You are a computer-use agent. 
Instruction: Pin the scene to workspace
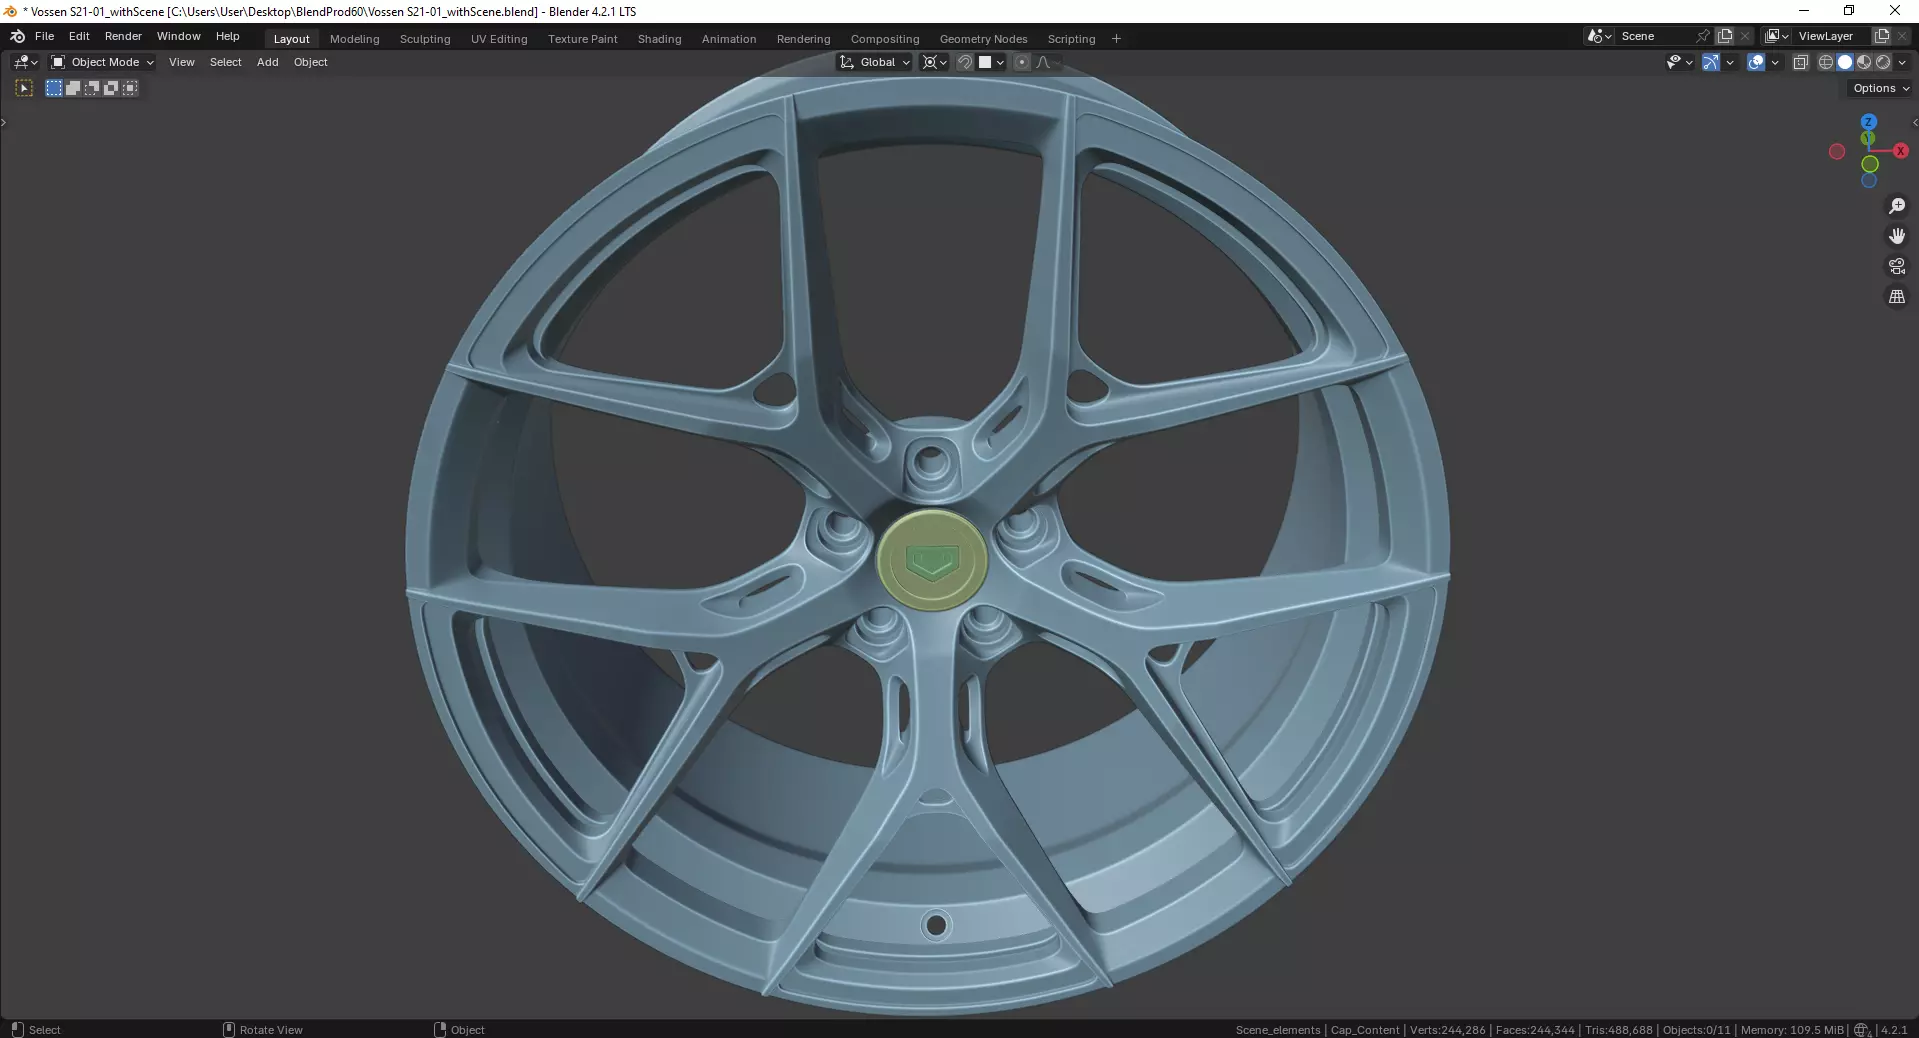point(1704,36)
